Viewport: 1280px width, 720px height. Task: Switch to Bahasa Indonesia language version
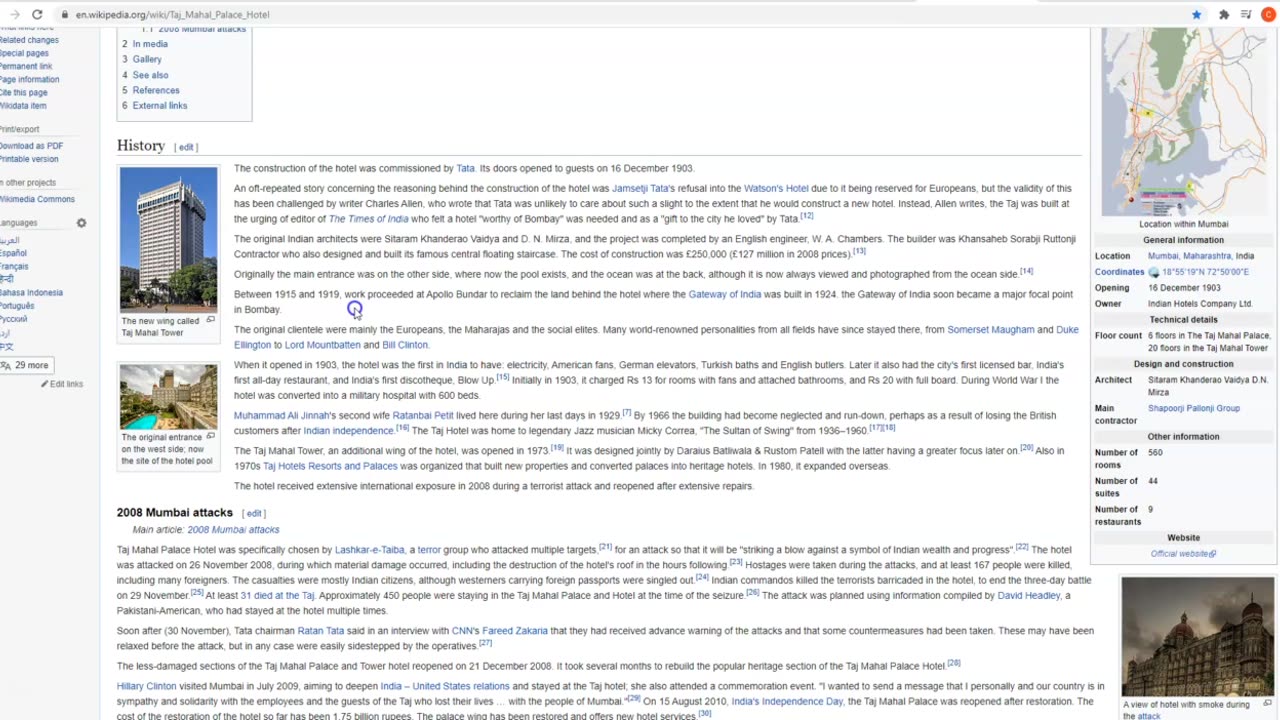pyautogui.click(x=31, y=293)
